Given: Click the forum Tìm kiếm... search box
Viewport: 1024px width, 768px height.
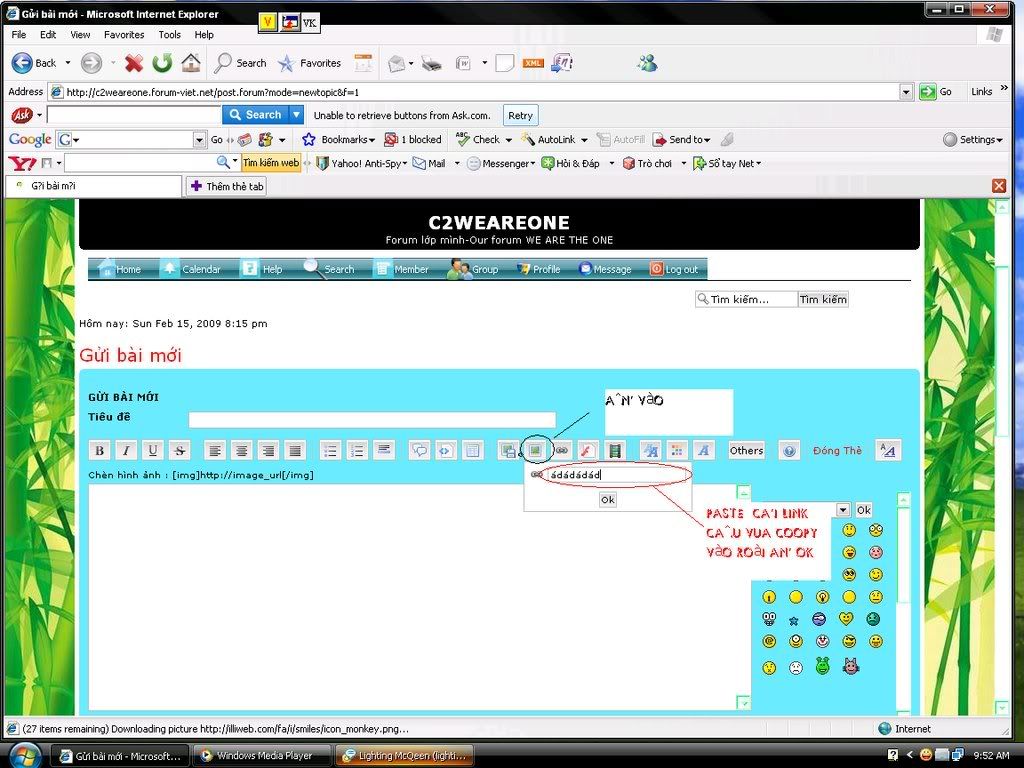Looking at the screenshot, I should pyautogui.click(x=746, y=299).
